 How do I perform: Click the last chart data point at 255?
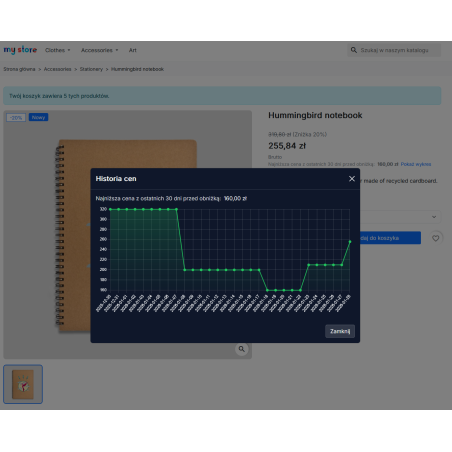[350, 242]
